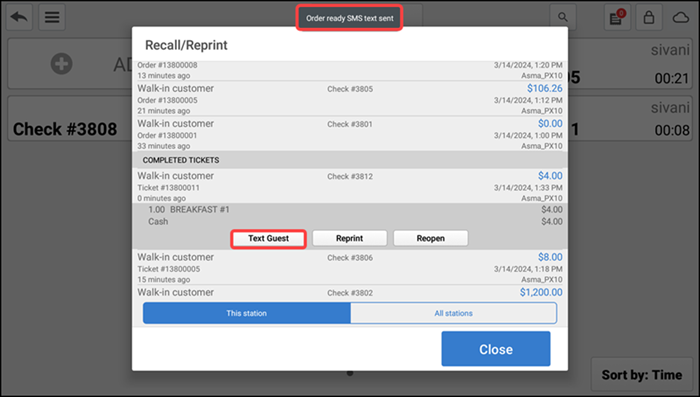Click Order #13800005 text
The image size is (700, 397).
coord(167,100)
